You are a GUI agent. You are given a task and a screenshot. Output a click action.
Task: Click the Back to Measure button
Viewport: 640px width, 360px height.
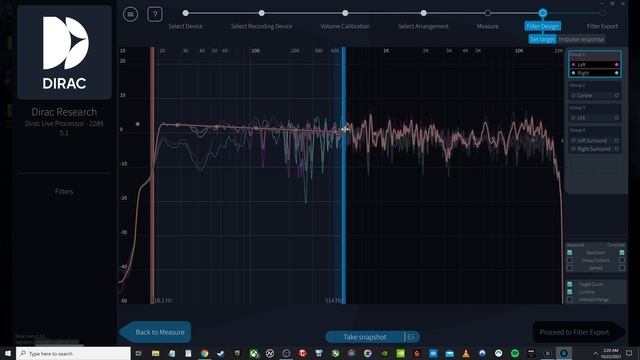(156, 332)
